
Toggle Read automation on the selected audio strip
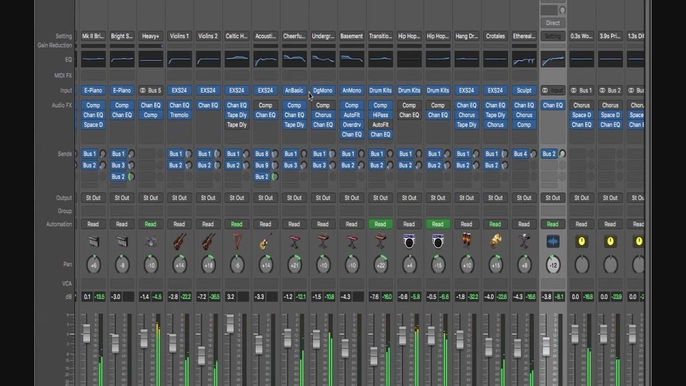click(x=553, y=224)
